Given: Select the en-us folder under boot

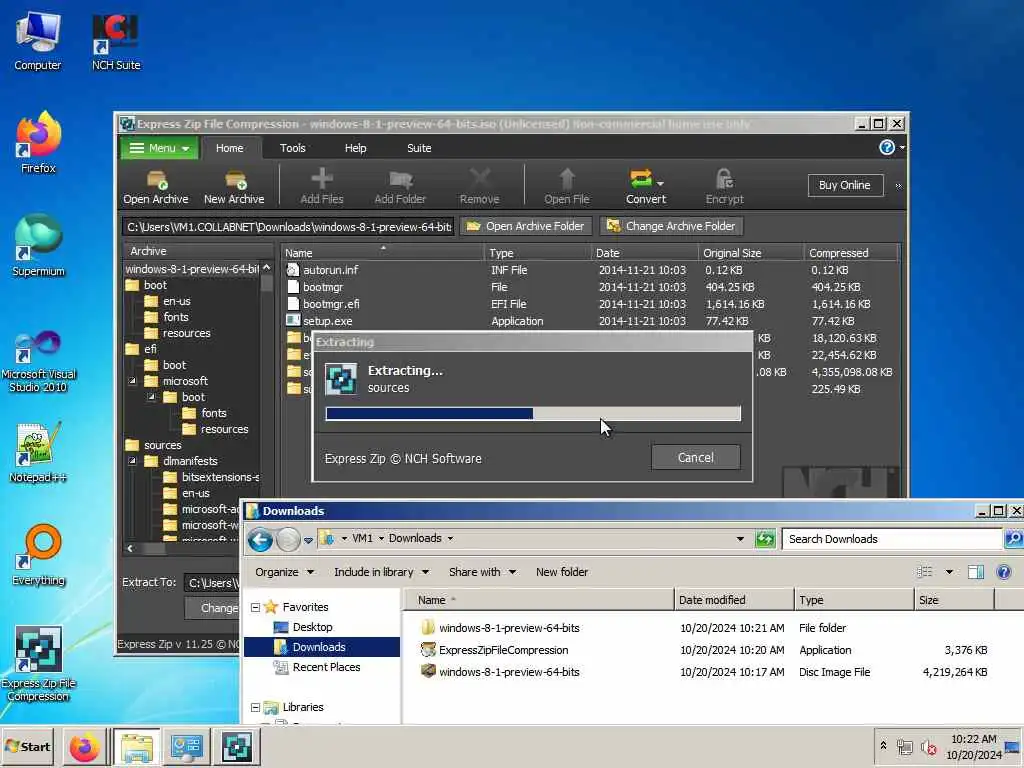Looking at the screenshot, I should [x=176, y=301].
